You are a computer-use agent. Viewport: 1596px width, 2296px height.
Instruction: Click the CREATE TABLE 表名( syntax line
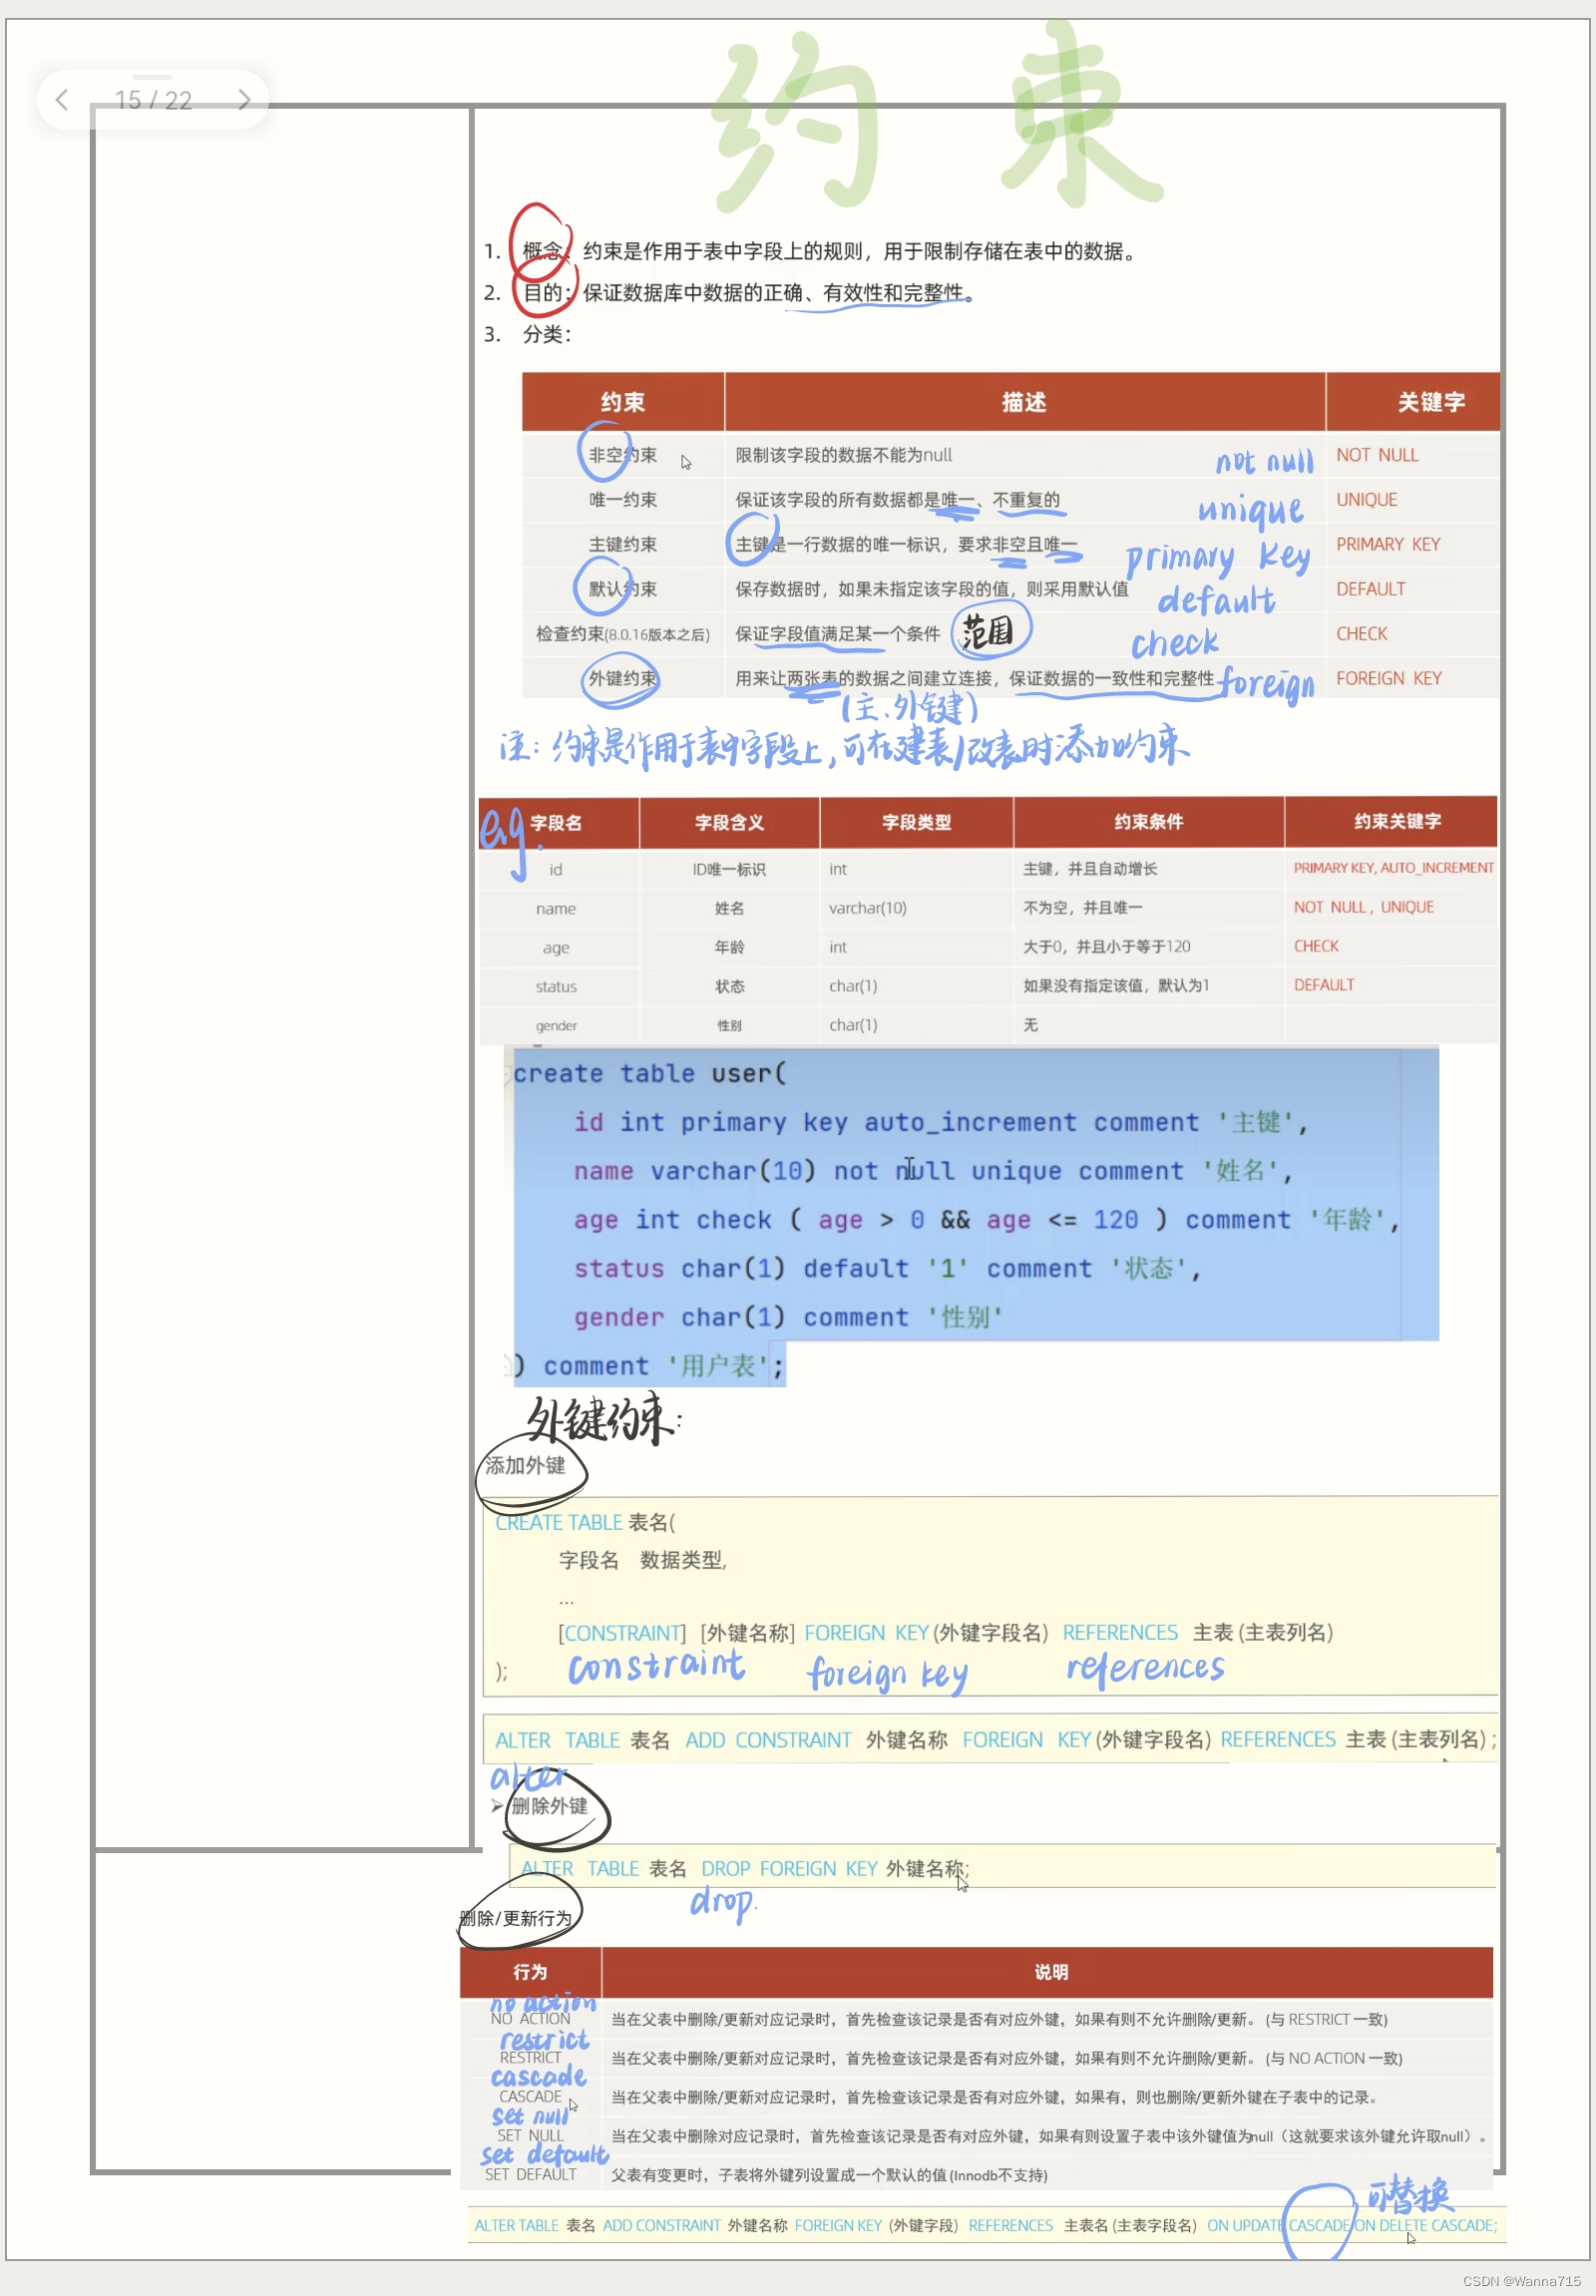tap(585, 1522)
